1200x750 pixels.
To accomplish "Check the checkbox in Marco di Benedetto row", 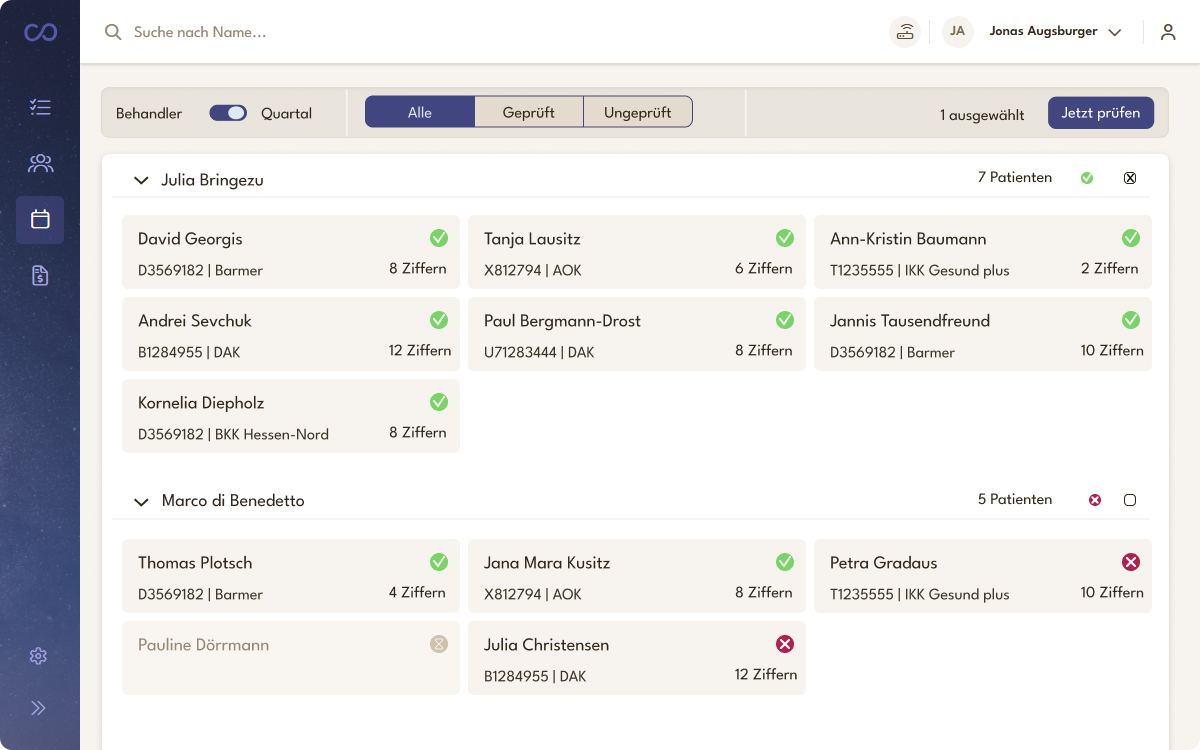I will point(1130,500).
